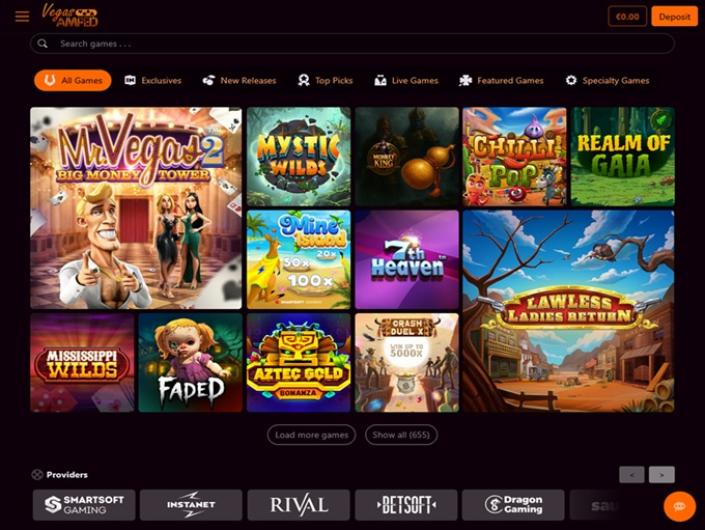The width and height of the screenshot is (705, 530).
Task: Switch to the Live Games tab
Action: (x=406, y=80)
